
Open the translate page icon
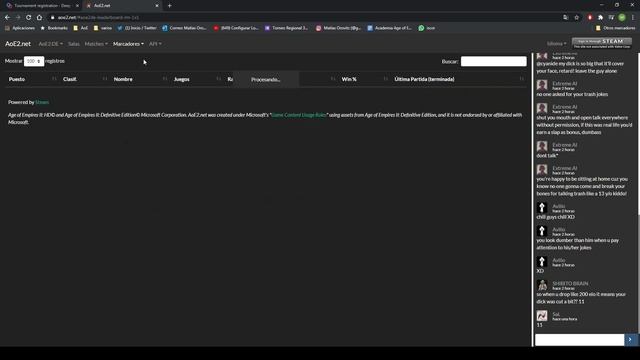point(565,18)
